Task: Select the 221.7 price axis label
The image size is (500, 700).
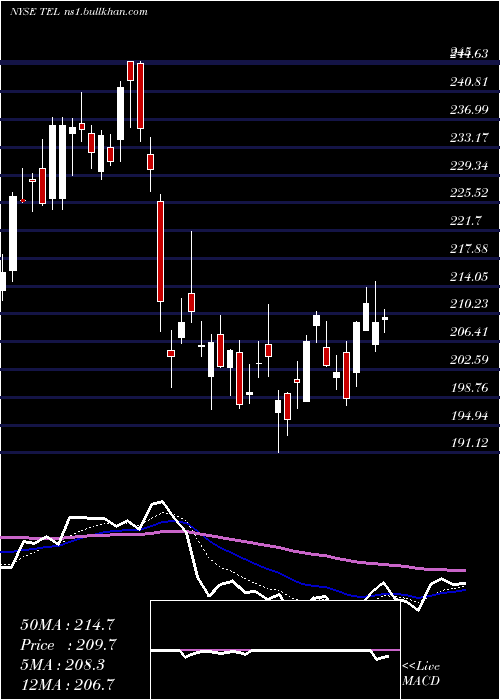Action: point(465,221)
